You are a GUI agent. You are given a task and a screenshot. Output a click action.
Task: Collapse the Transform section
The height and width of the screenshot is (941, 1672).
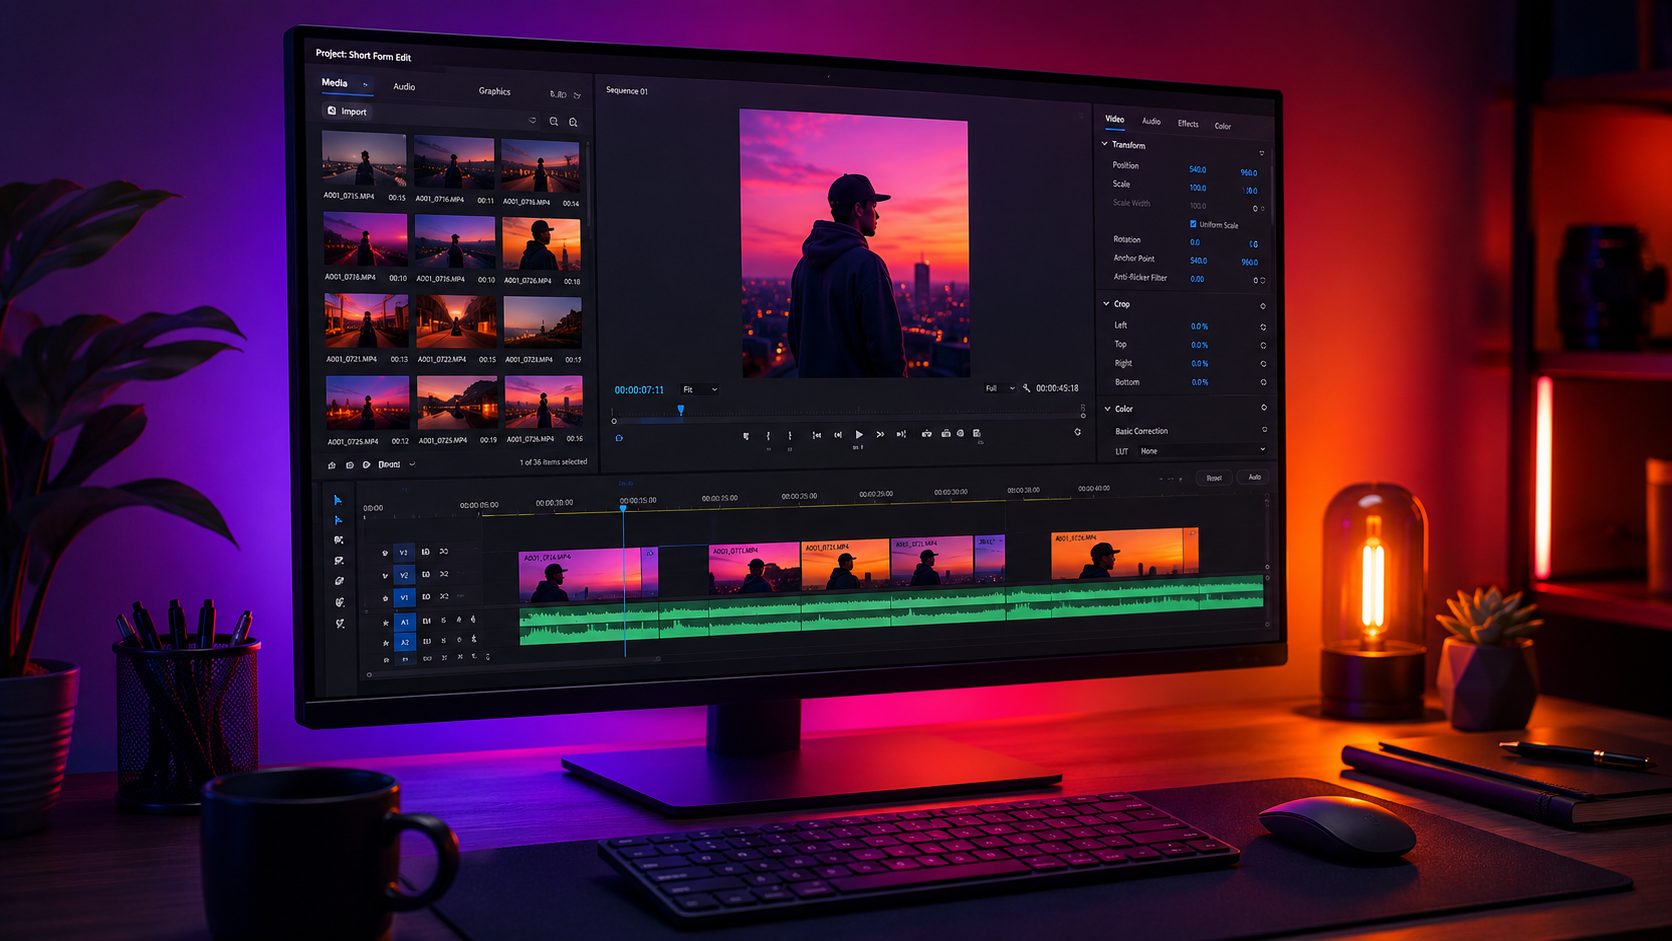[1105, 144]
